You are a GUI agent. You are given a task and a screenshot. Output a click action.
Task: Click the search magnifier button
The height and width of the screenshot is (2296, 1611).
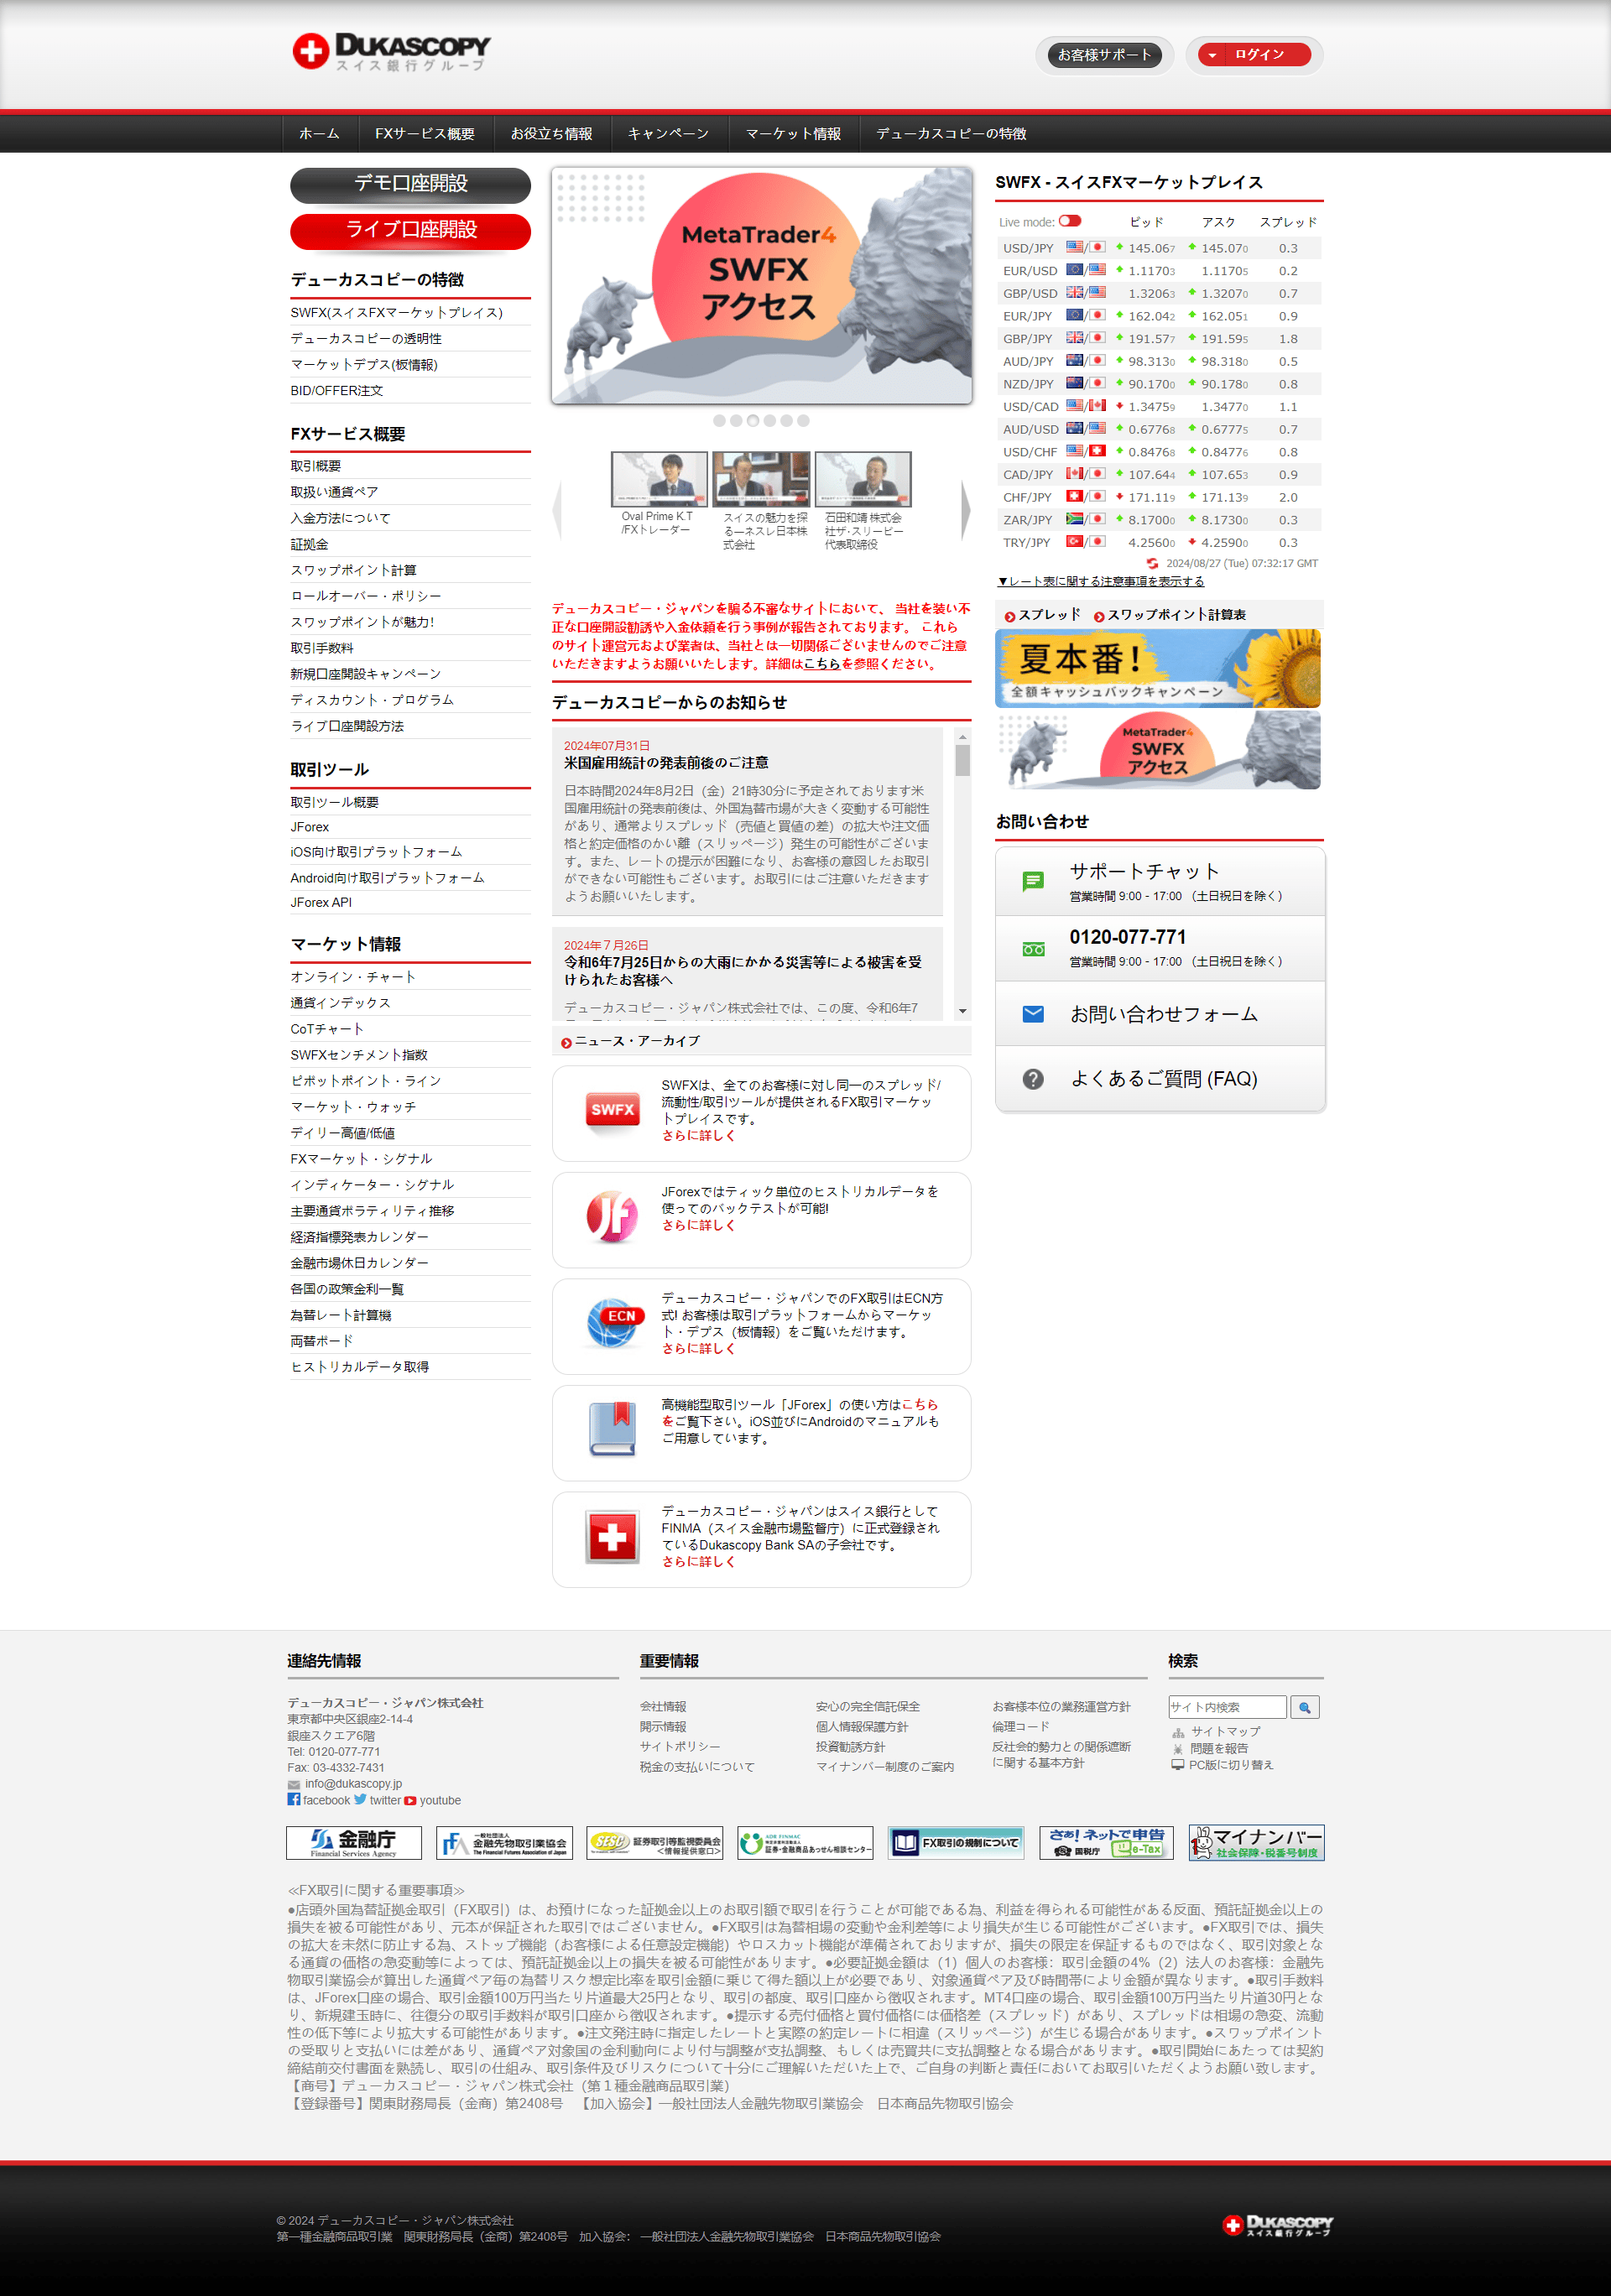[x=1305, y=1707]
